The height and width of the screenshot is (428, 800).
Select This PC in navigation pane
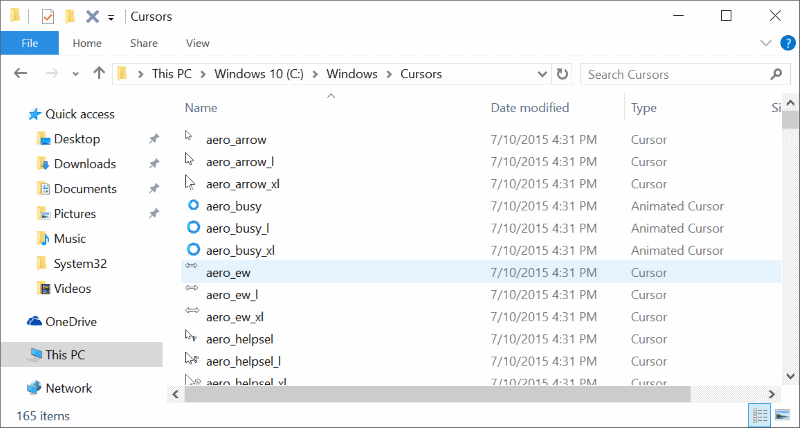tap(65, 355)
